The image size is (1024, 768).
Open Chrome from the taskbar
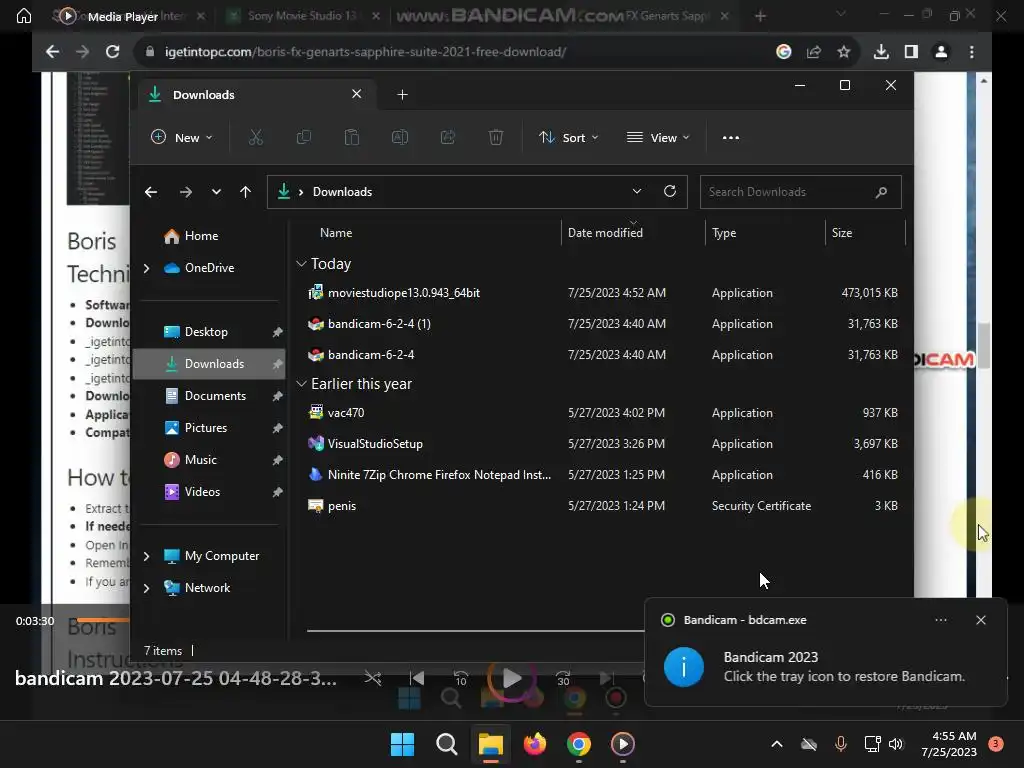[579, 744]
